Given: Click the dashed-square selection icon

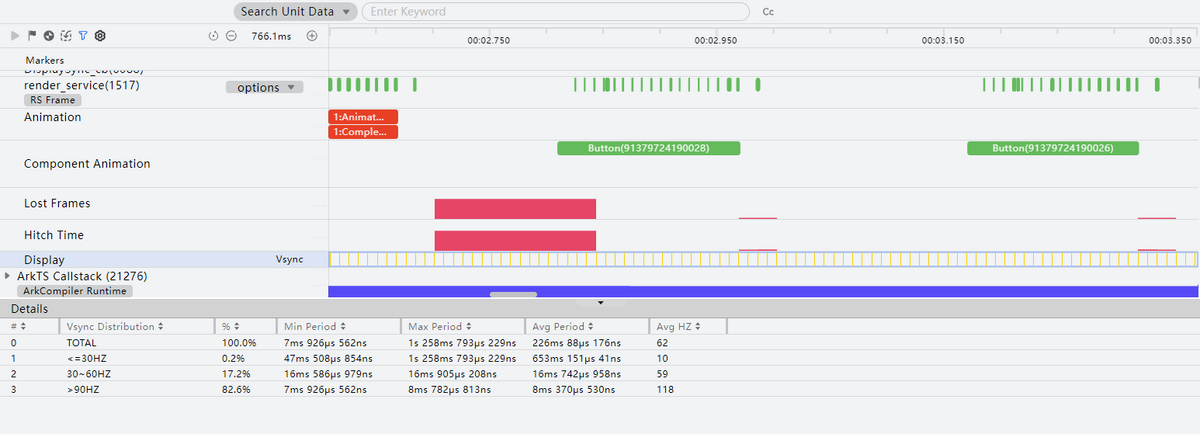Looking at the screenshot, I should [66, 36].
